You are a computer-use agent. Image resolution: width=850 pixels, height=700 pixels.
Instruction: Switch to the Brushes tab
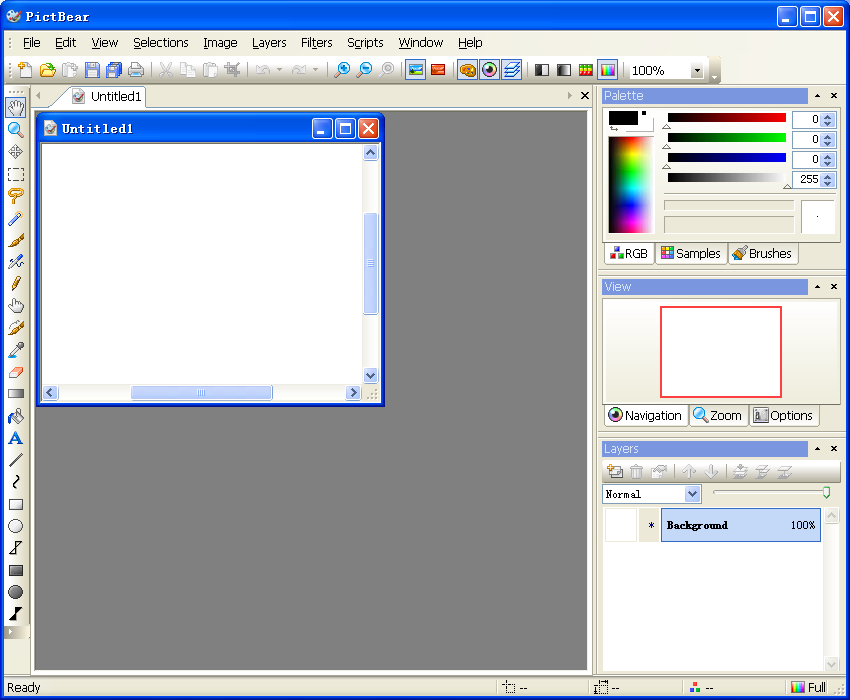pos(762,254)
